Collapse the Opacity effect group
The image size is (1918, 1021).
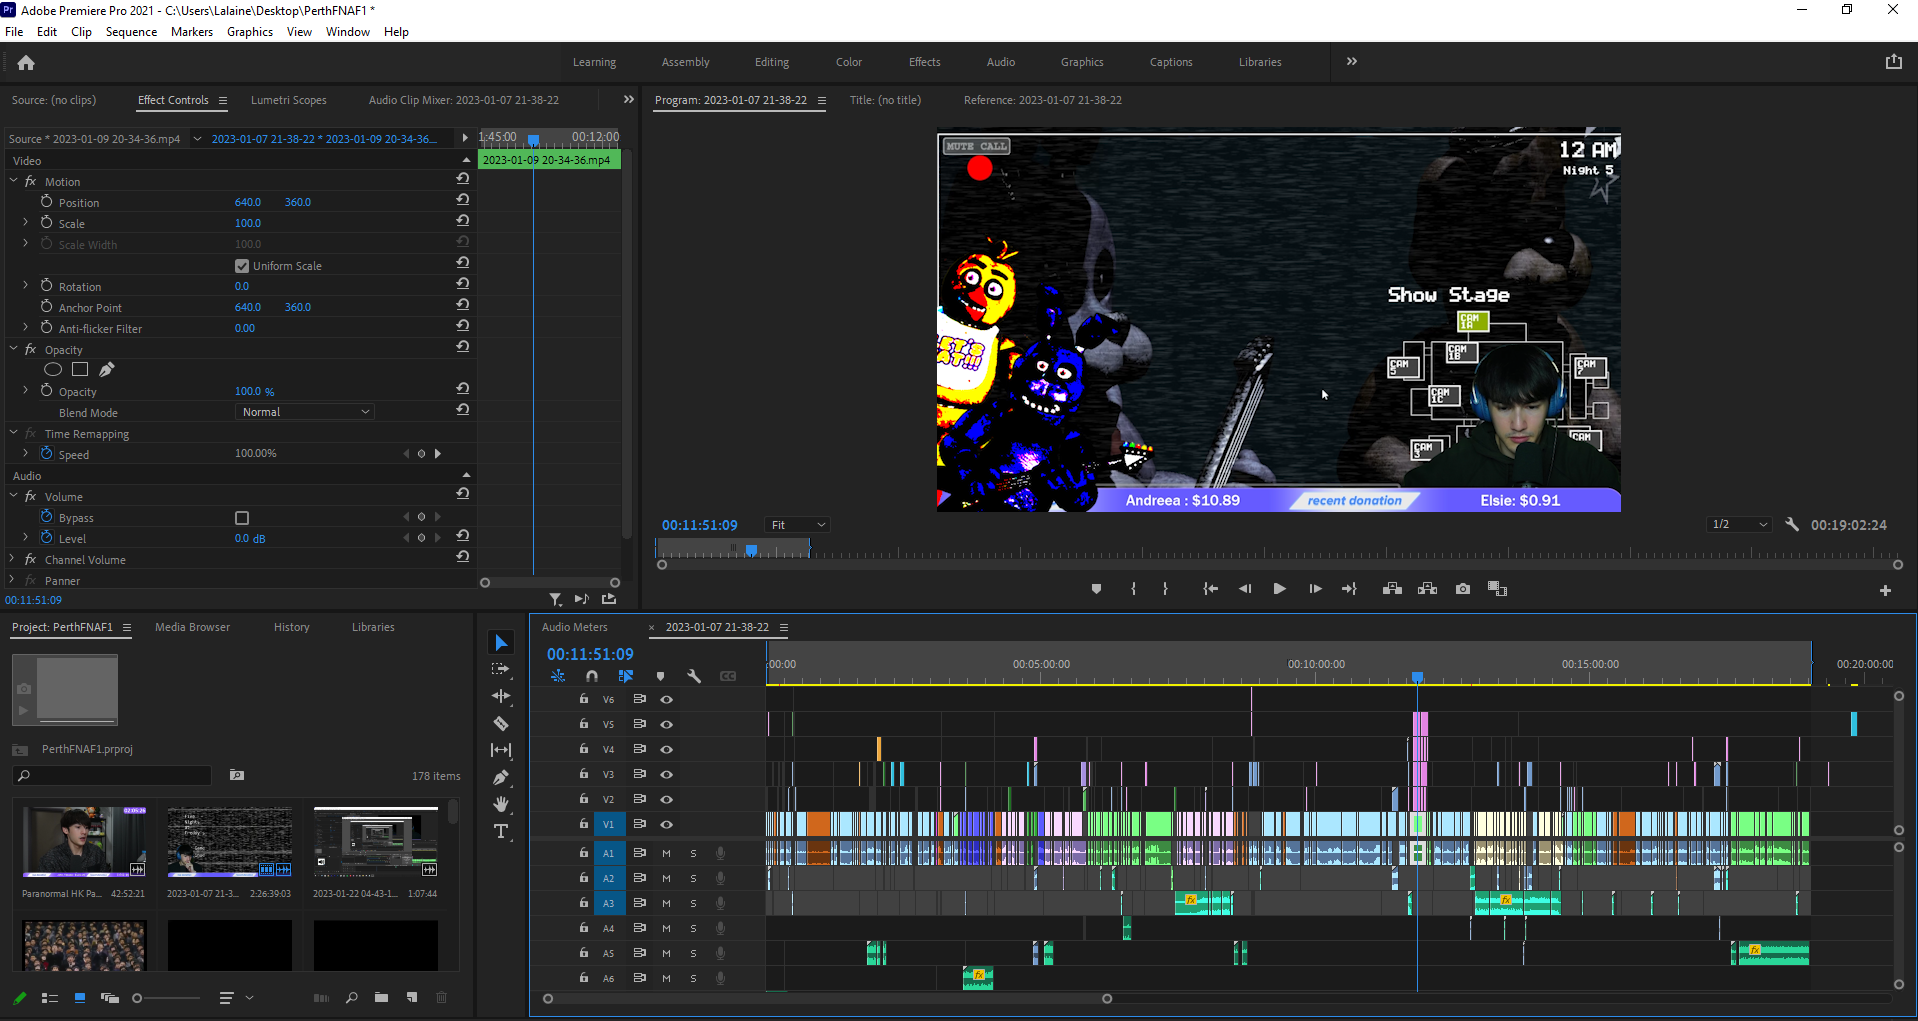[x=14, y=349]
